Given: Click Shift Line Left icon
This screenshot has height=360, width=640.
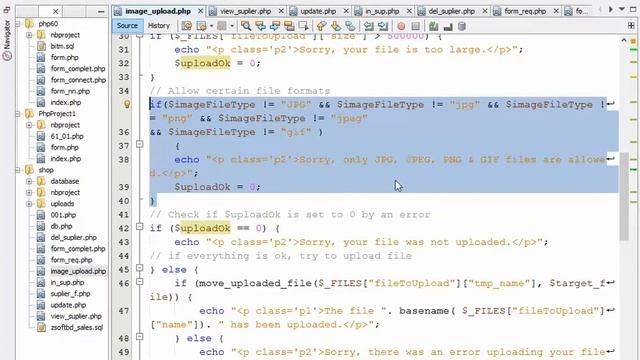Looking at the screenshot, I should click(369, 26).
